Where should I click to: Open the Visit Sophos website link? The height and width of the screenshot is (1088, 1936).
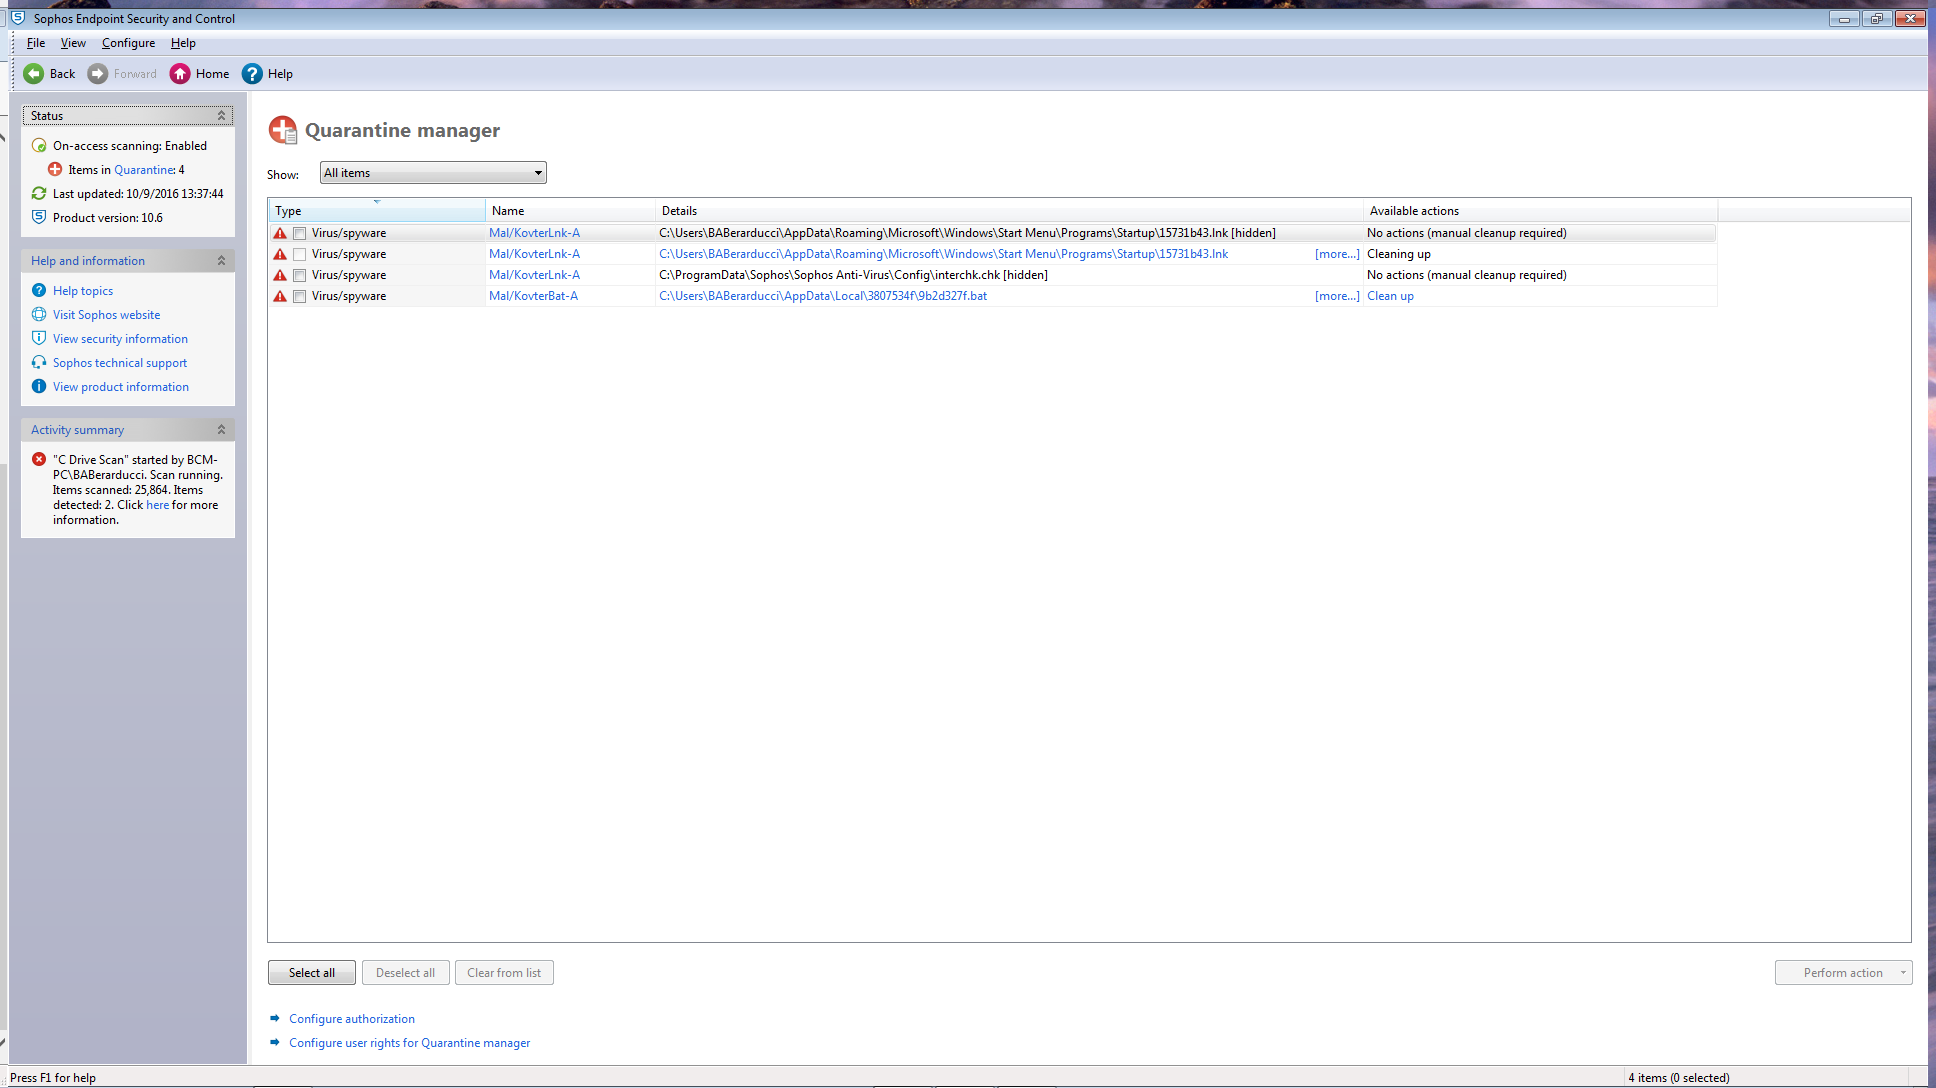(x=106, y=315)
